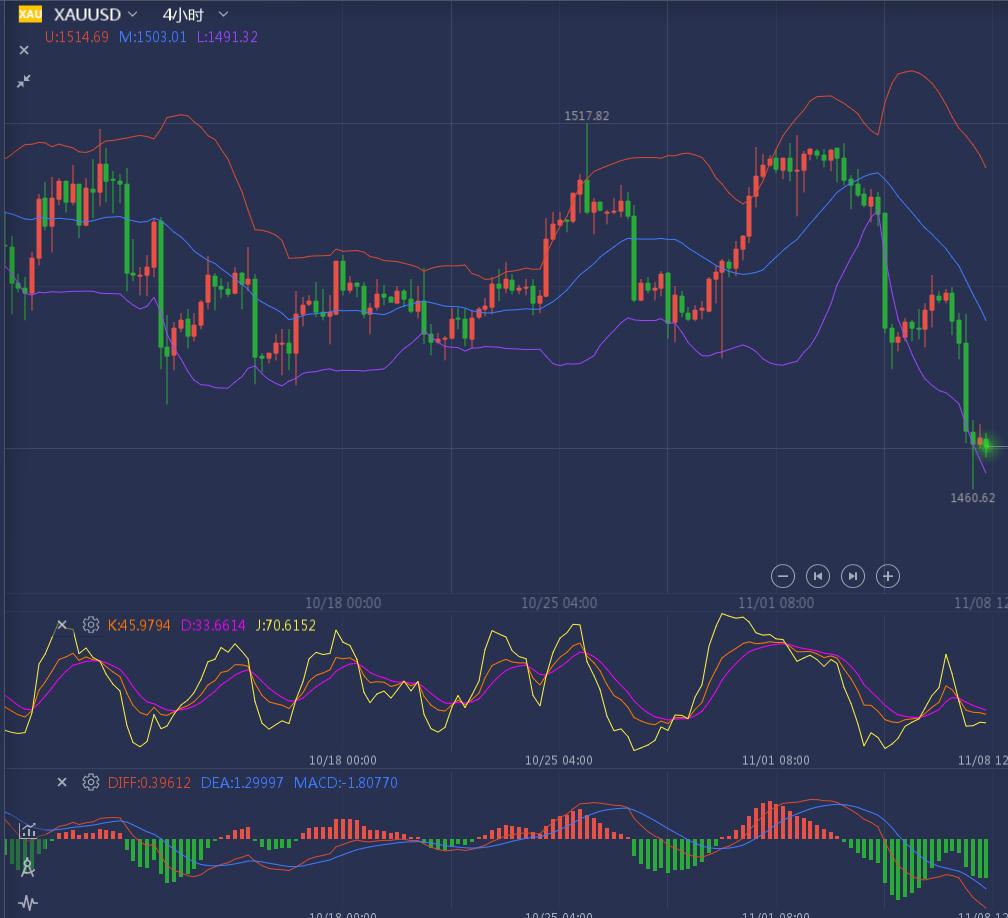Close the MACD indicator panel
The height and width of the screenshot is (918, 1008).
(x=62, y=782)
